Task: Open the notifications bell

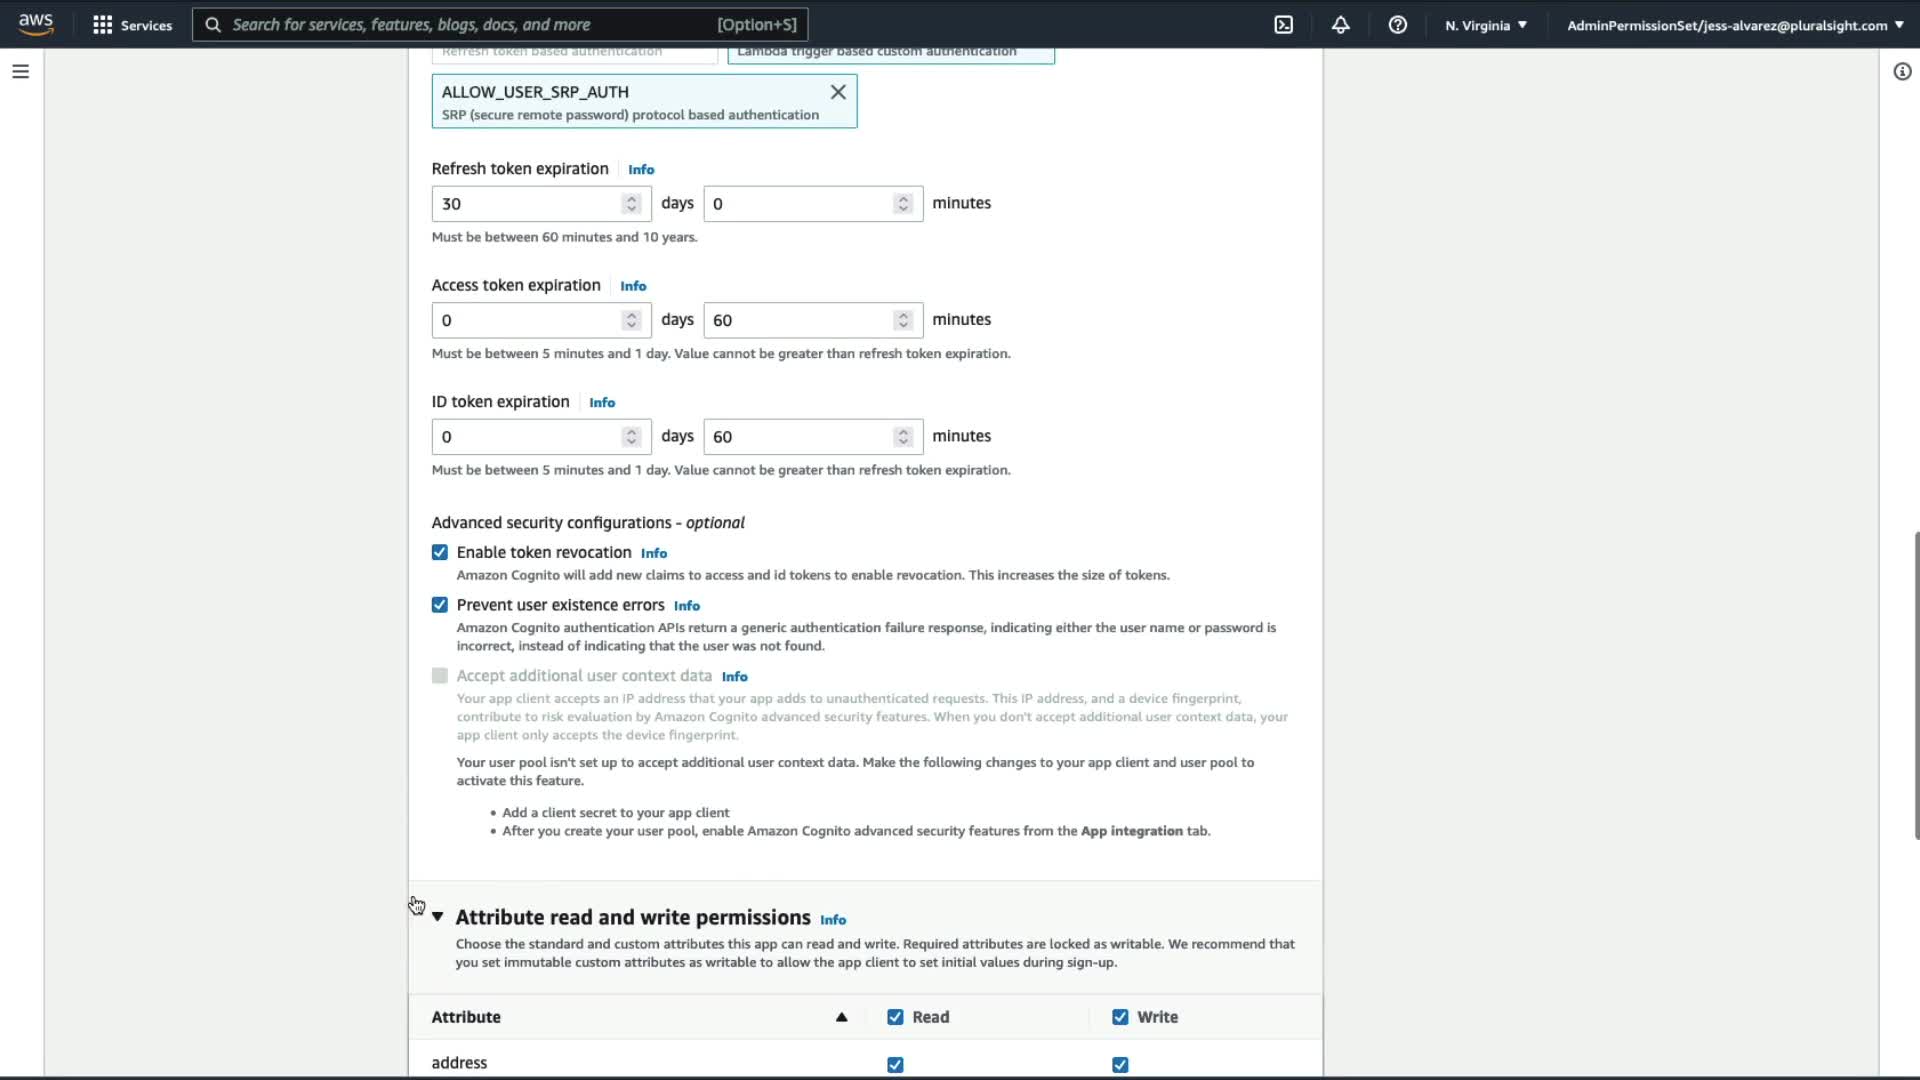Action: [x=1341, y=25]
